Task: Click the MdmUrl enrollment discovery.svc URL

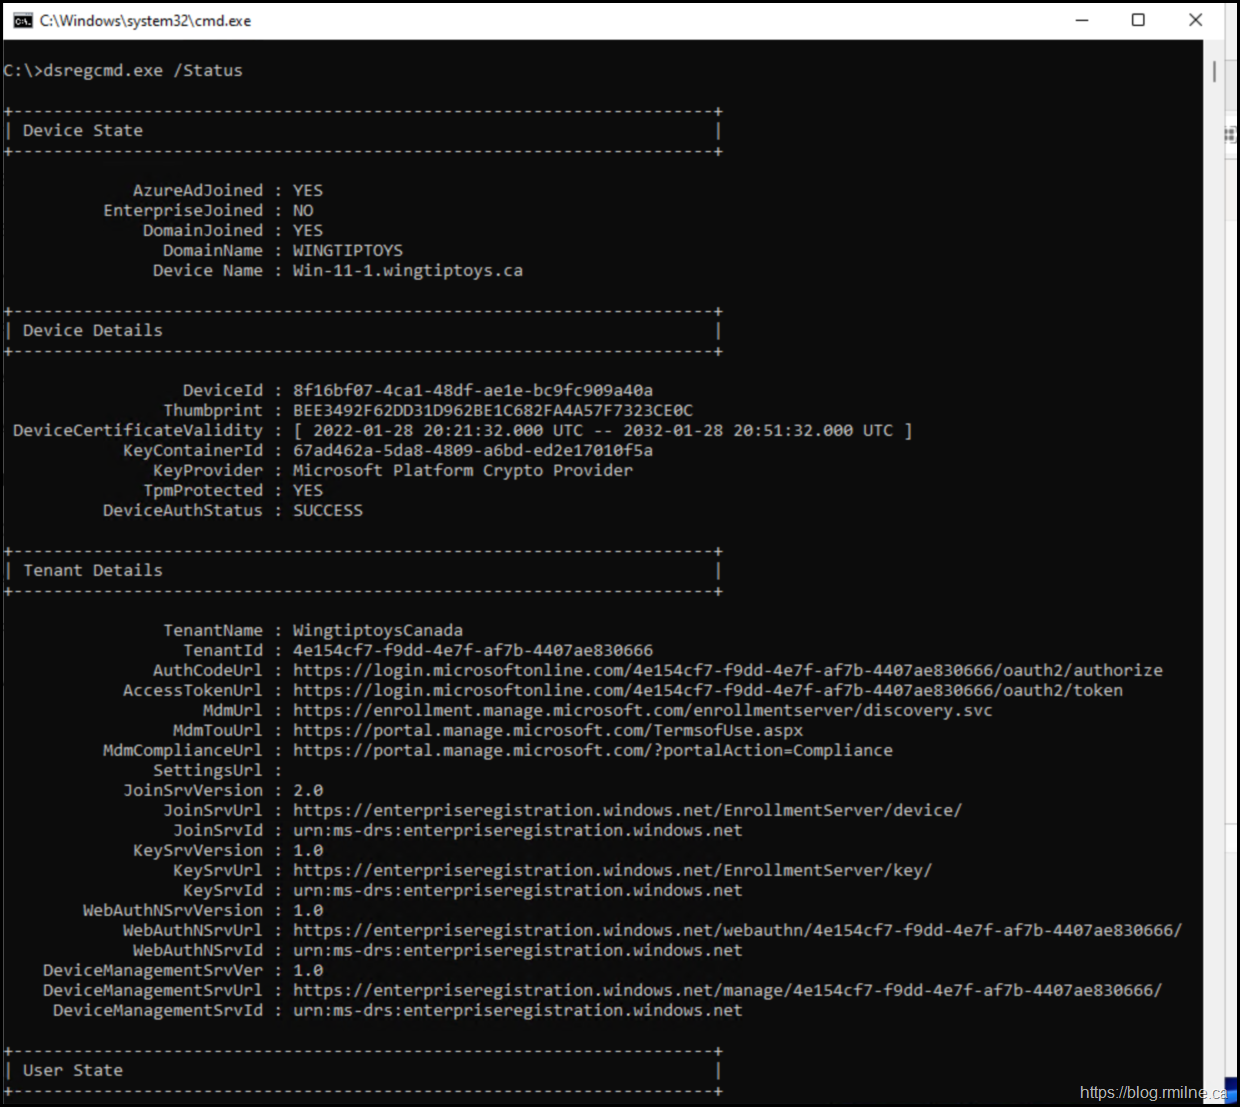Action: [x=642, y=711]
